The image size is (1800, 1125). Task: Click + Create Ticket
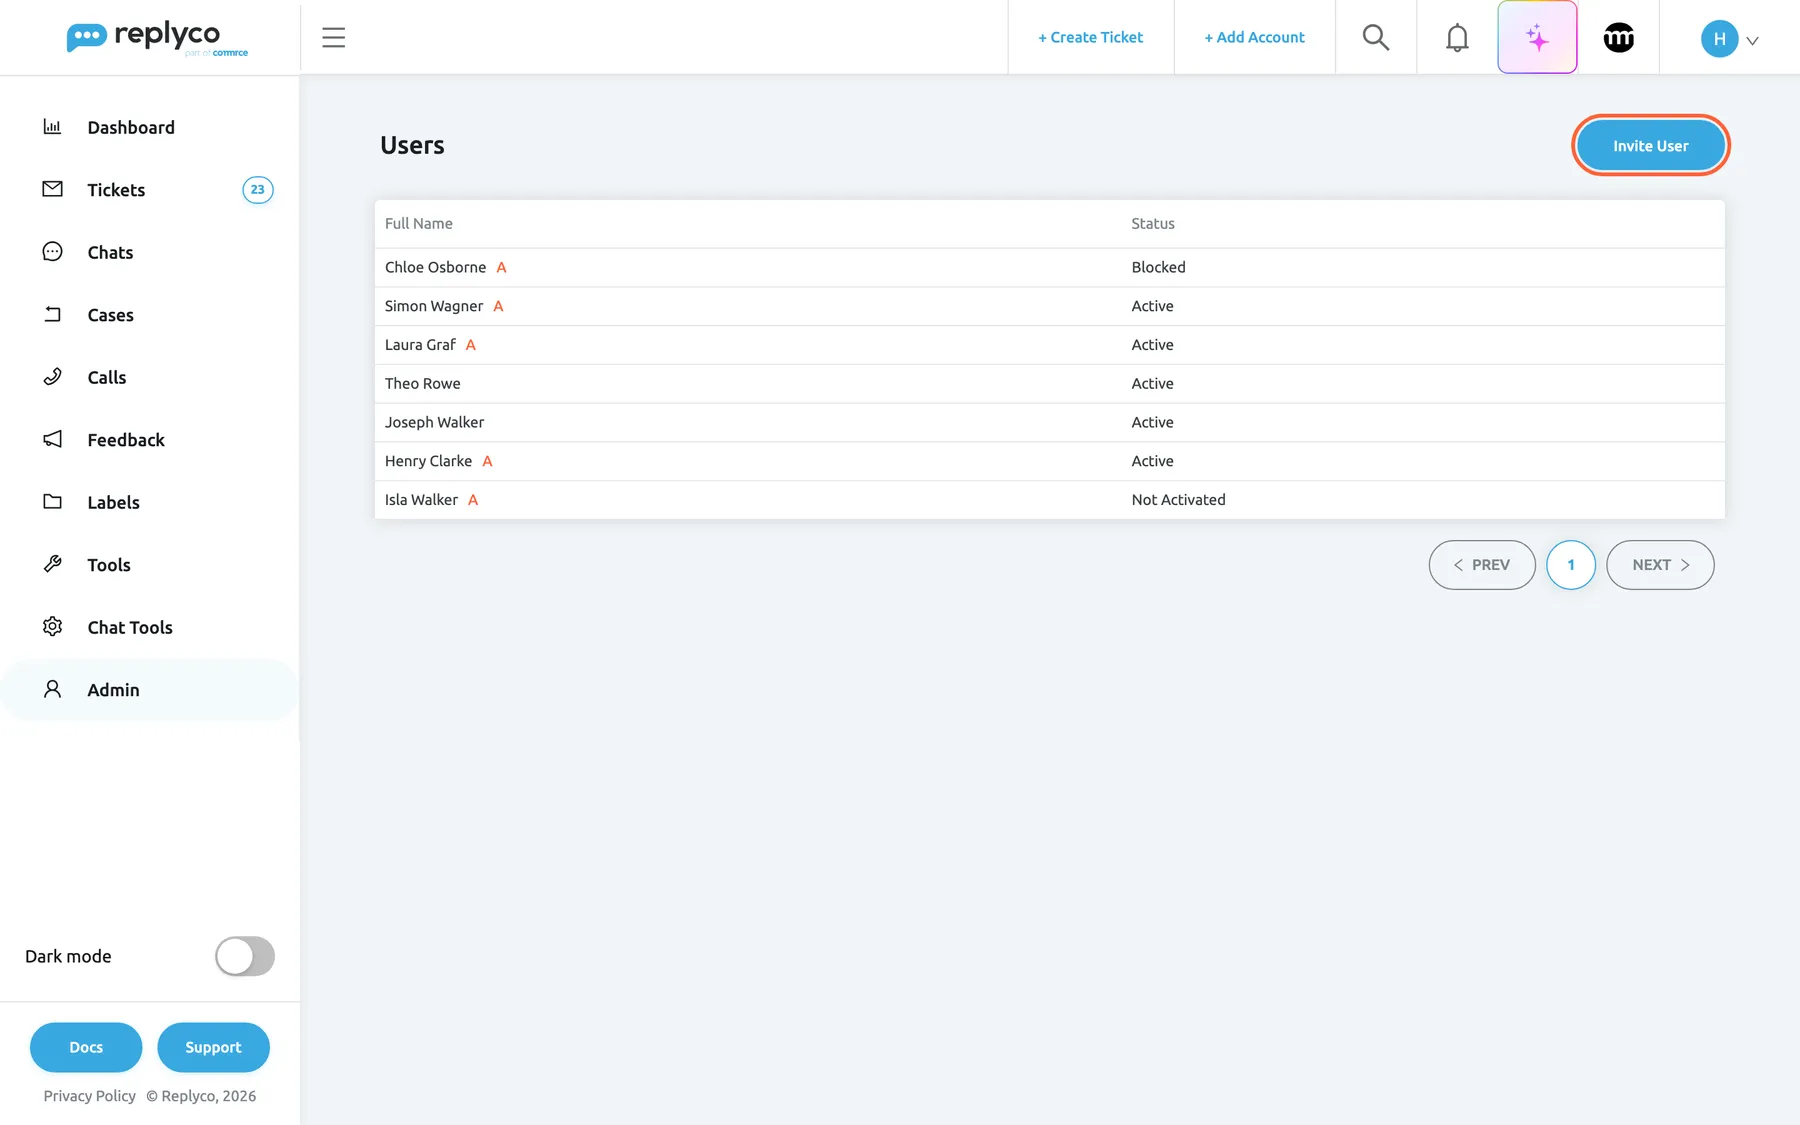pyautogui.click(x=1090, y=38)
